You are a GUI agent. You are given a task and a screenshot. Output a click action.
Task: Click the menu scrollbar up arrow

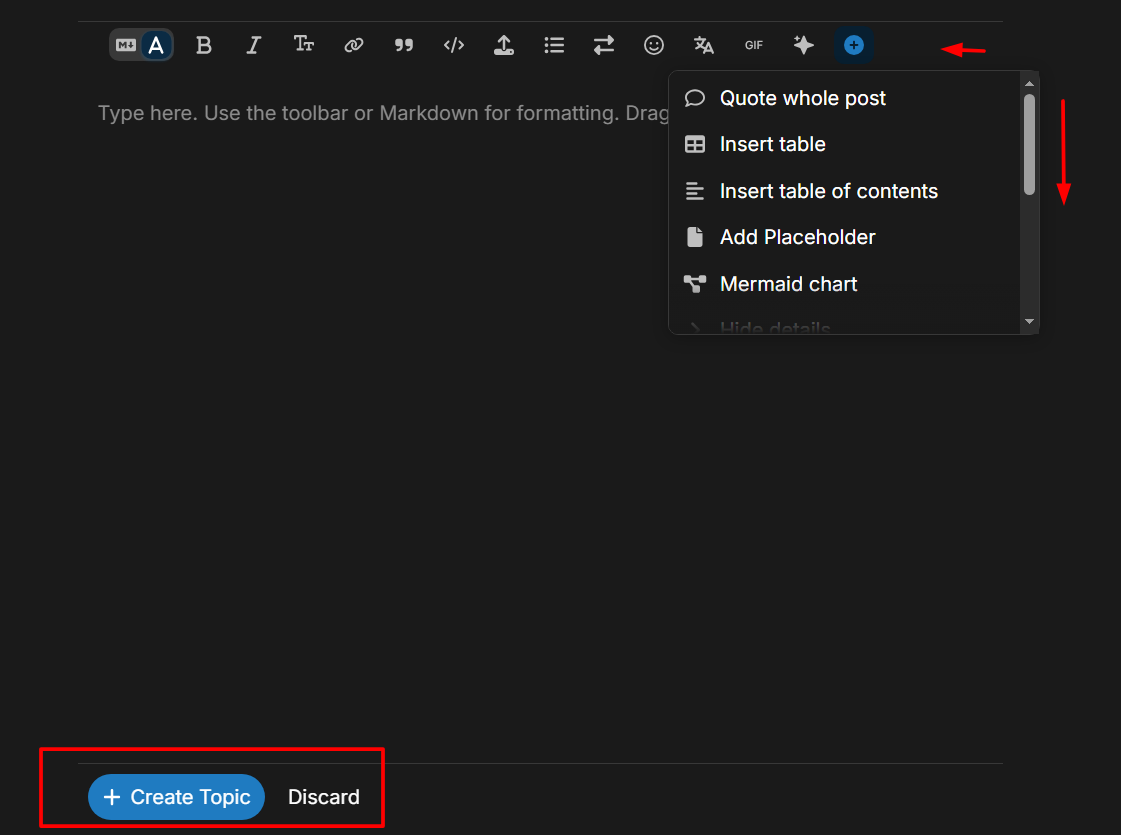1029,84
